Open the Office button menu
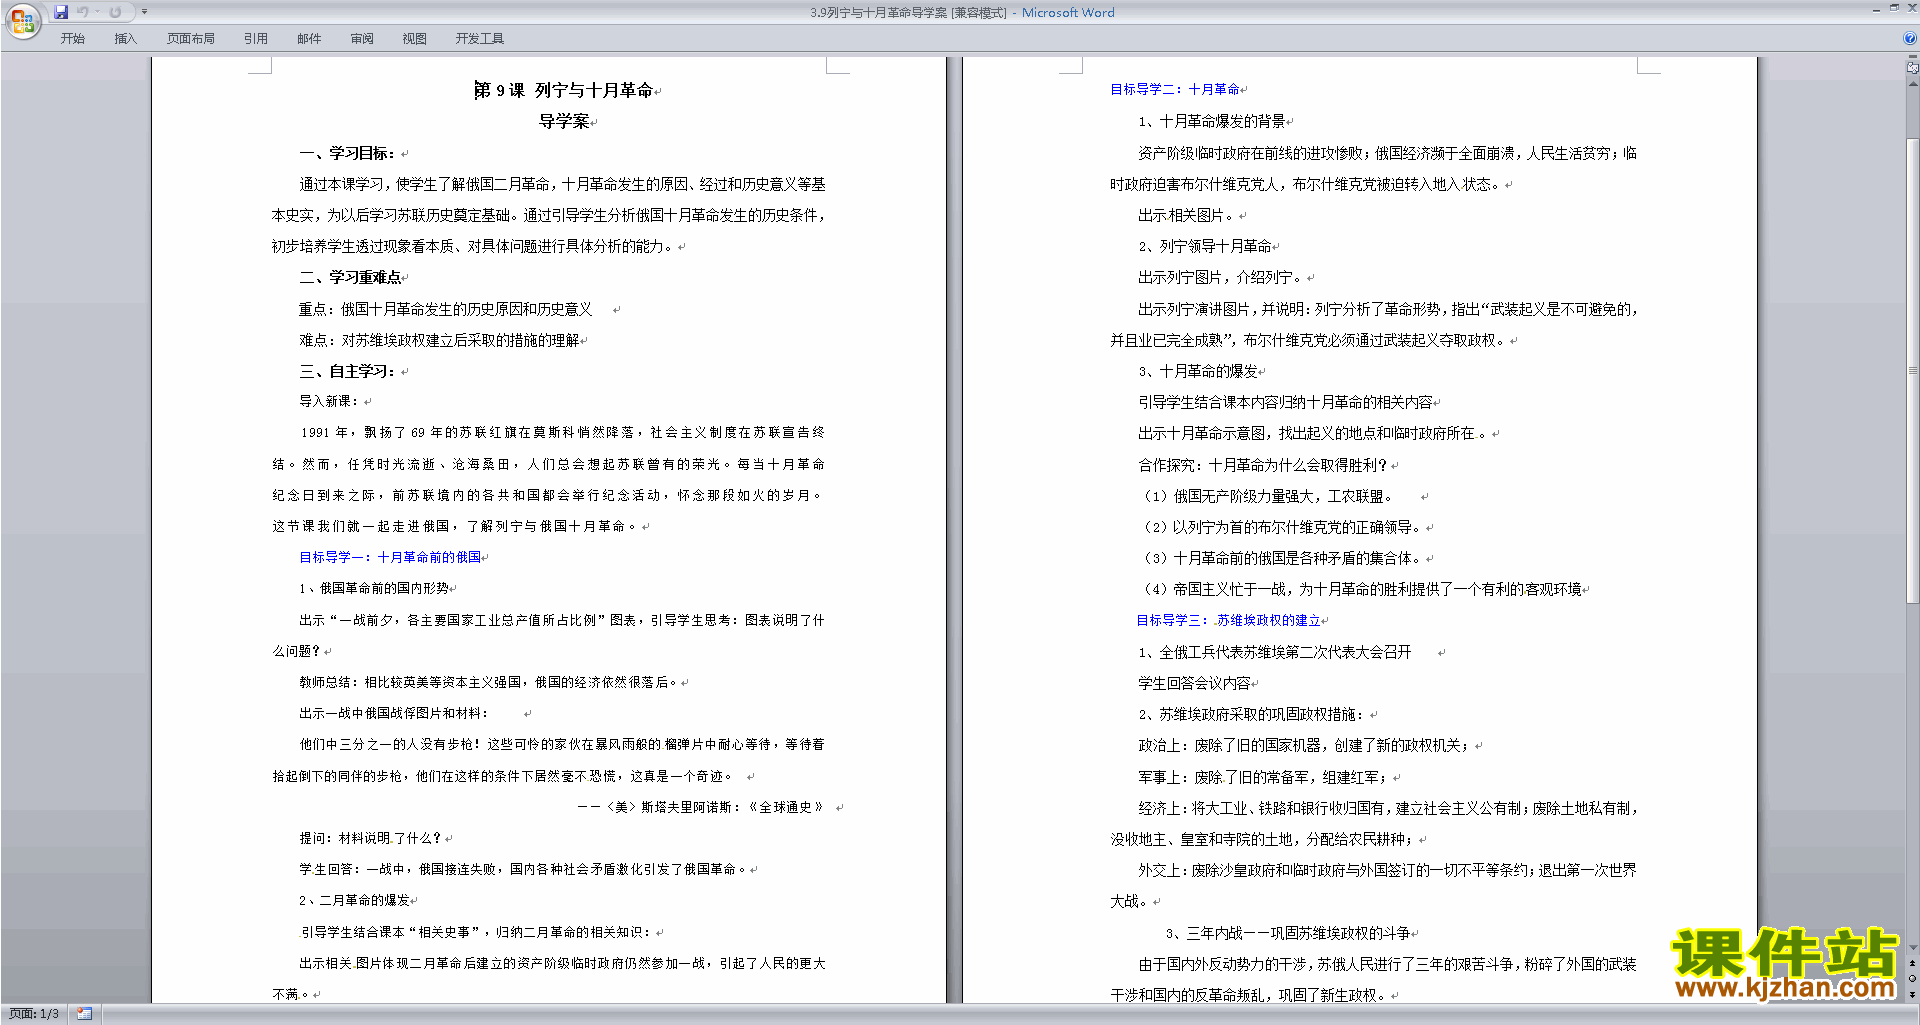 click(x=22, y=21)
